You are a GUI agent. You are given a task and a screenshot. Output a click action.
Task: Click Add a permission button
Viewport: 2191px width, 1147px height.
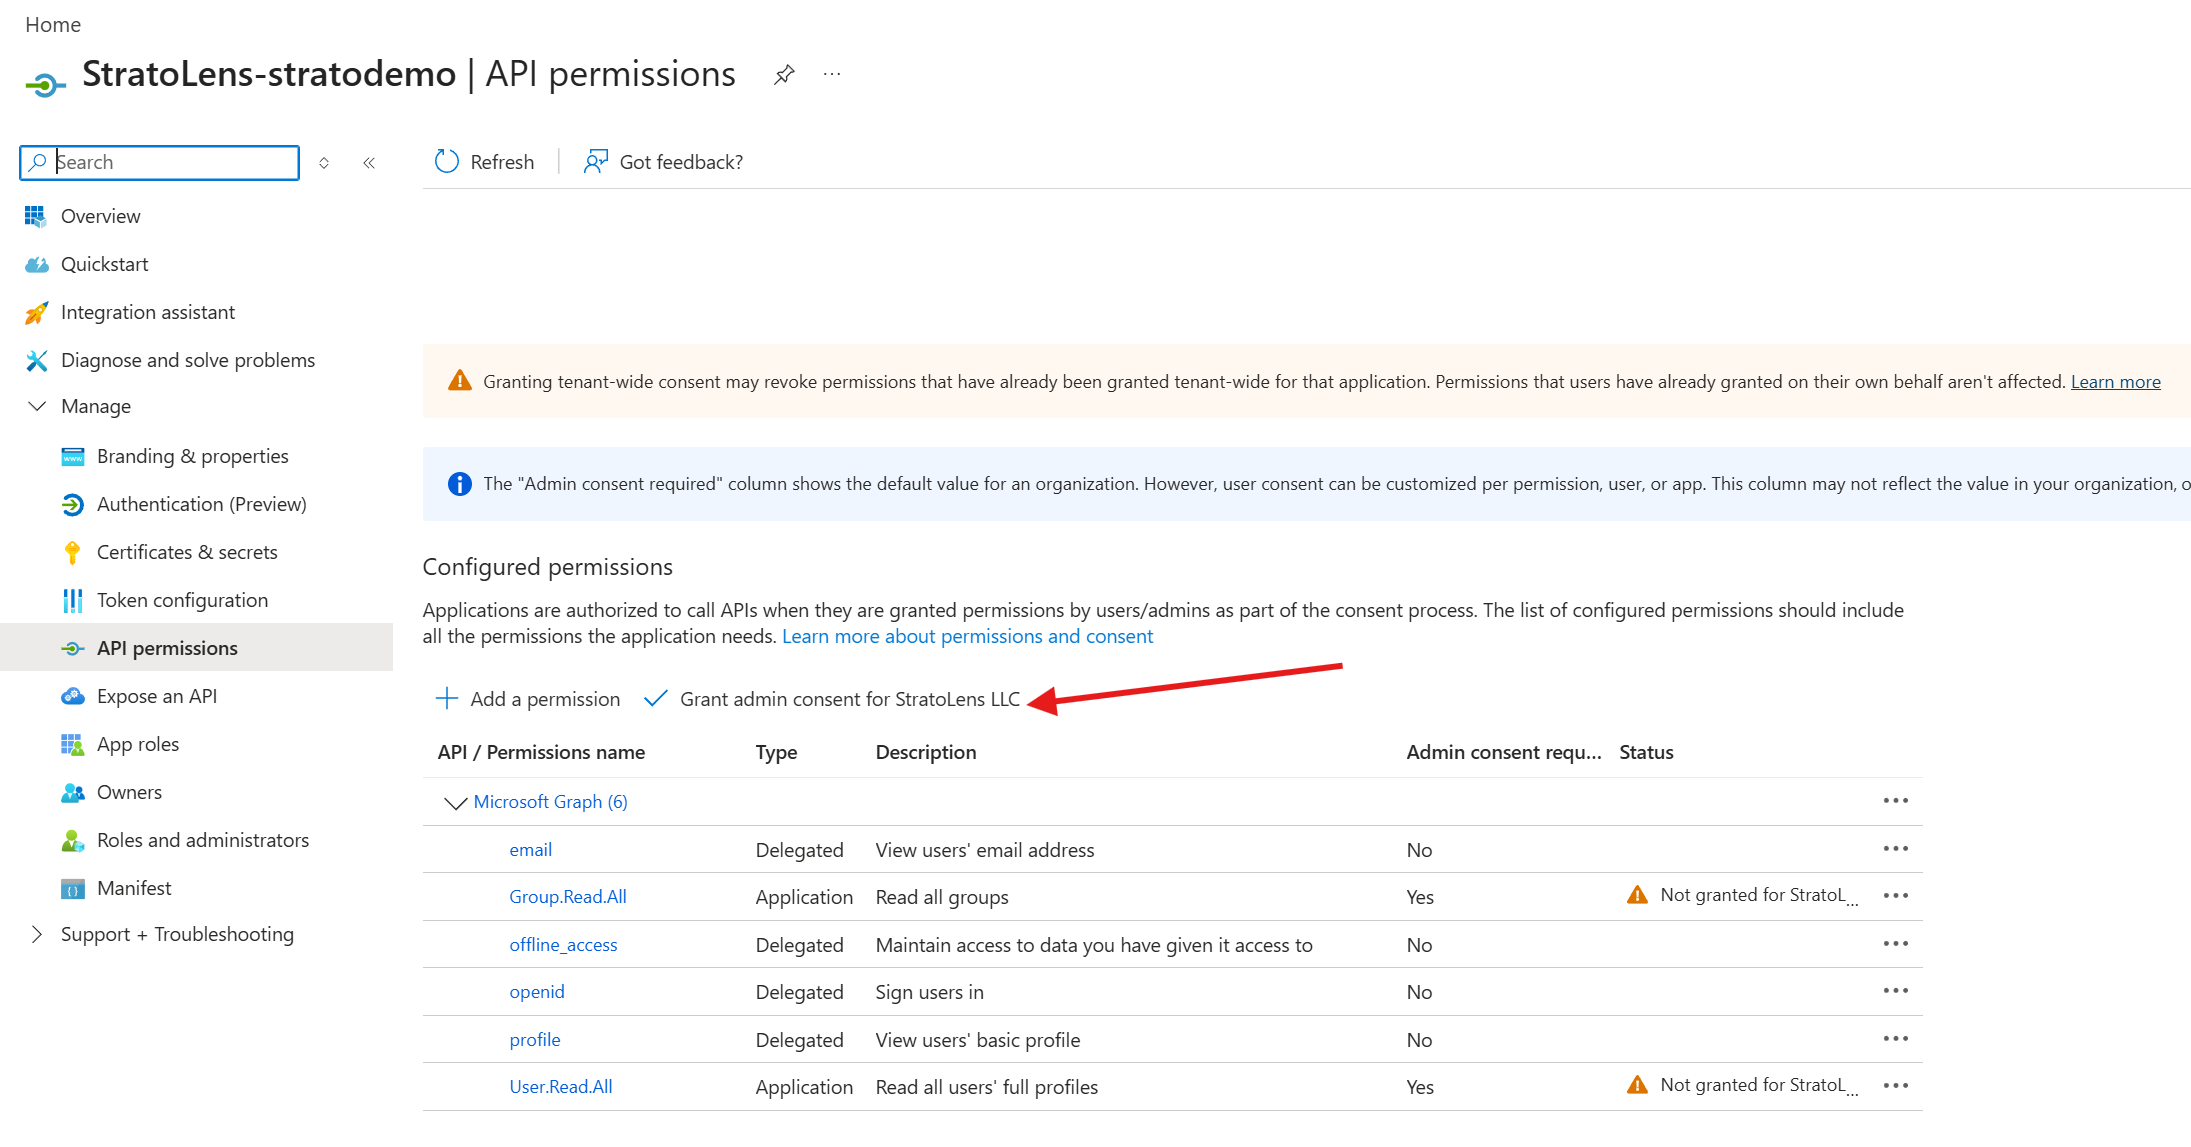coord(528,699)
